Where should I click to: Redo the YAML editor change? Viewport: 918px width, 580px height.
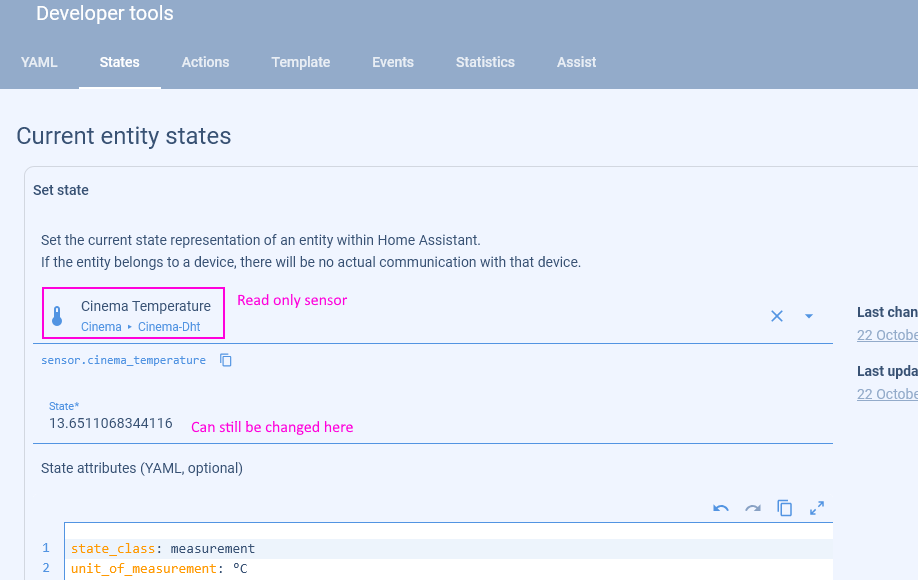(753, 508)
